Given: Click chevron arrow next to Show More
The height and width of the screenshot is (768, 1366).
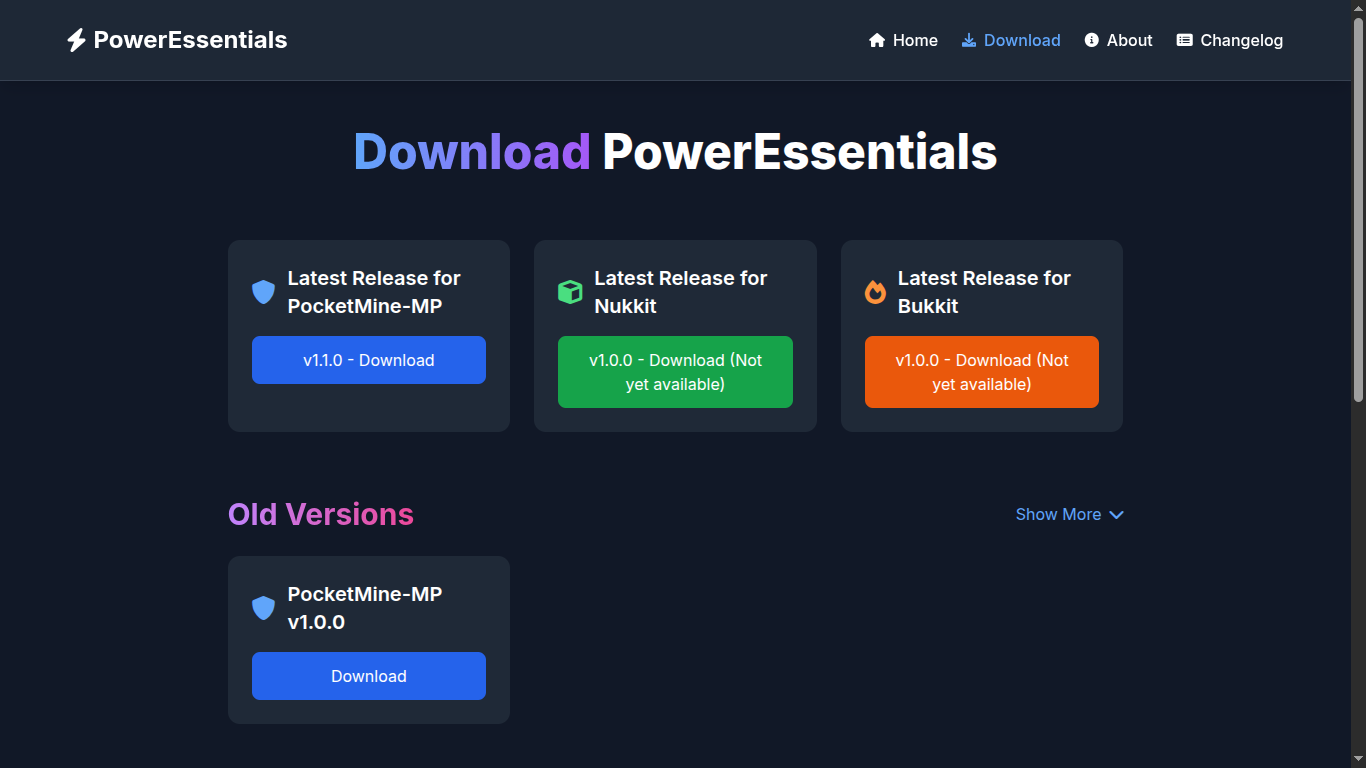Looking at the screenshot, I should point(1116,515).
